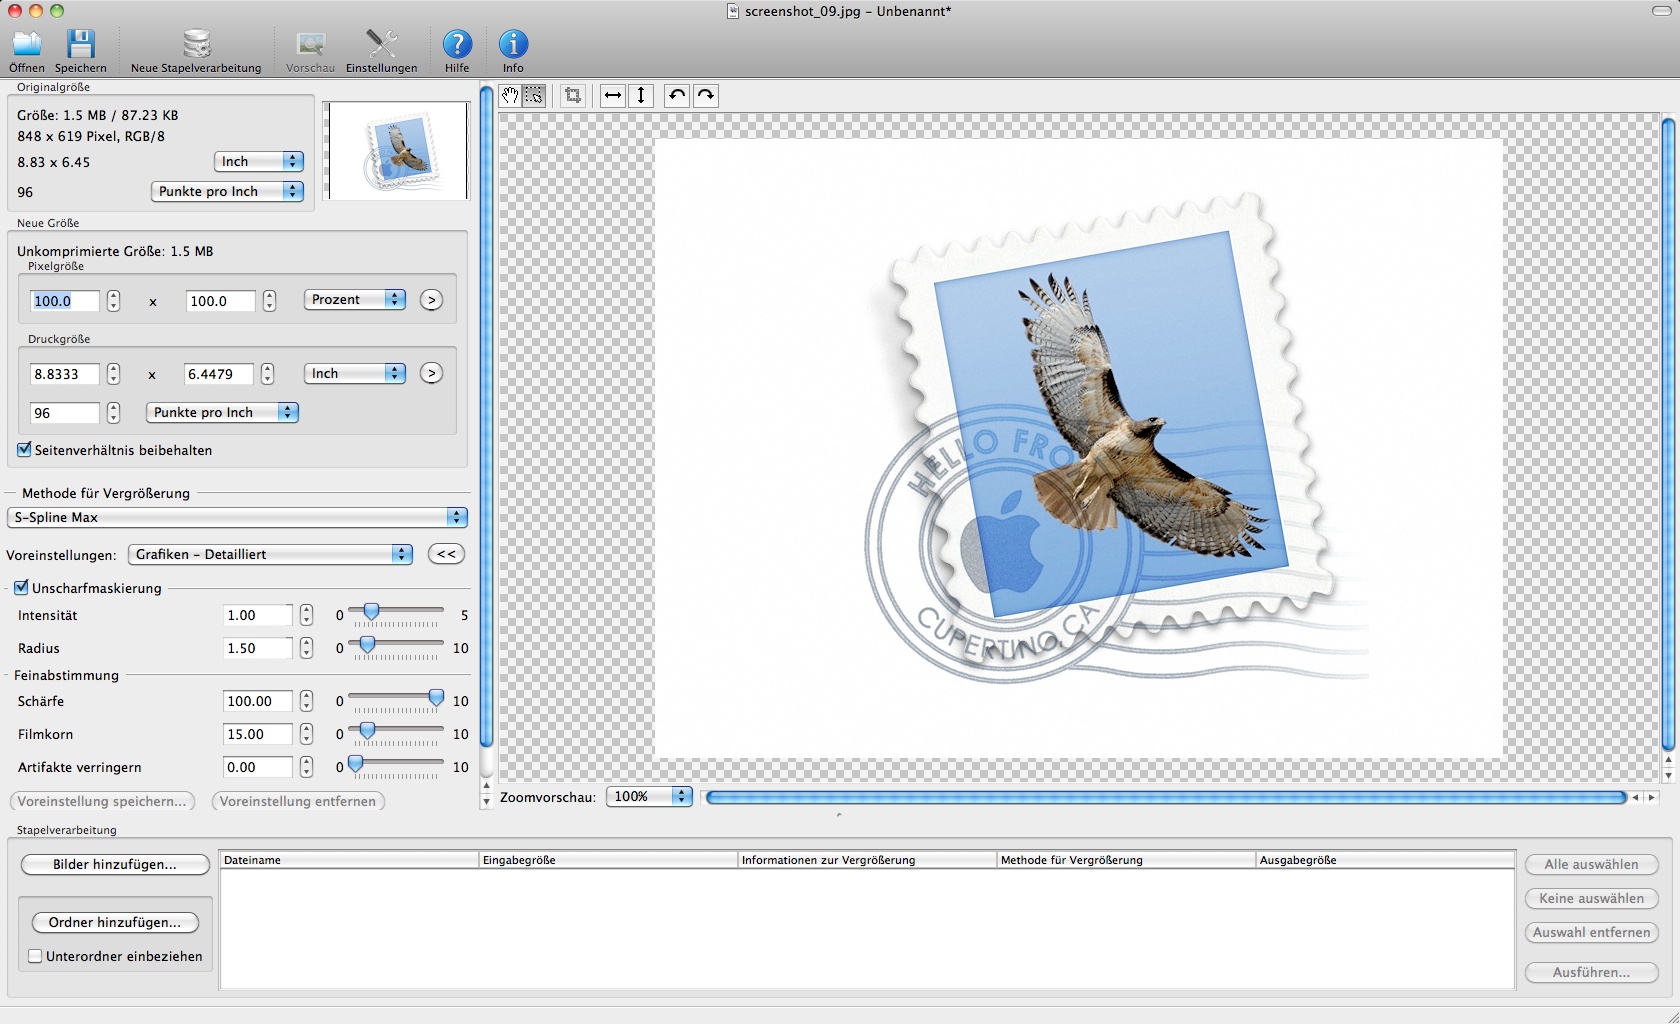Click the Ausgabegröße column header
Viewport: 1680px width, 1024px height.
coord(1386,860)
